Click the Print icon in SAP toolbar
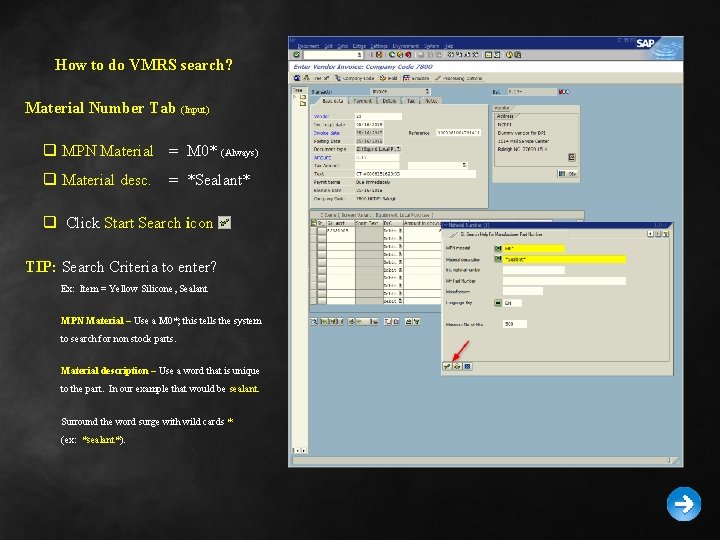720x540 pixels. 421,55
